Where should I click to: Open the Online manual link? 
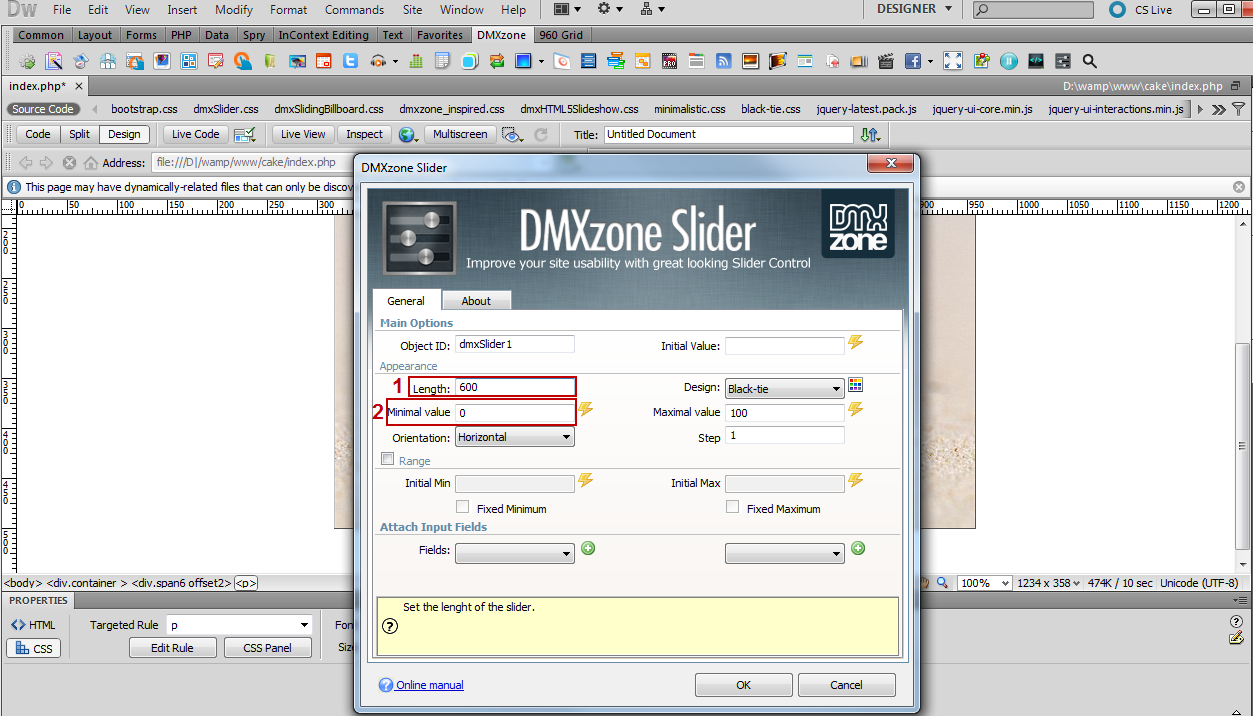pos(429,685)
